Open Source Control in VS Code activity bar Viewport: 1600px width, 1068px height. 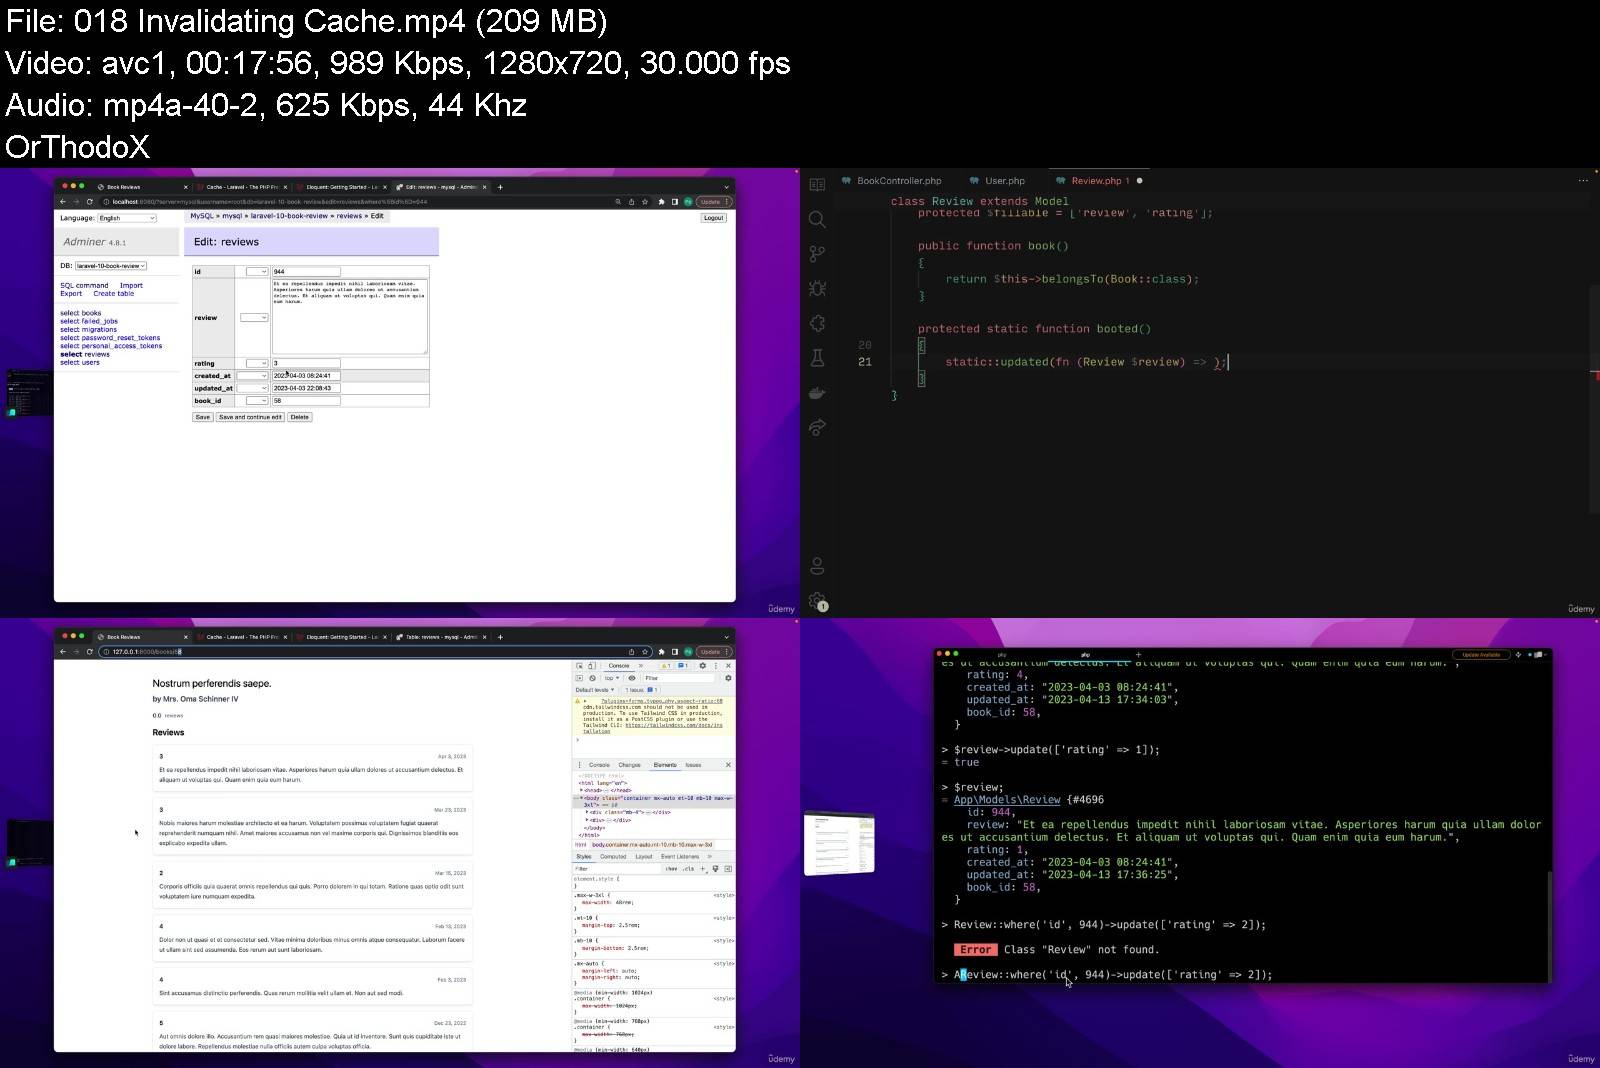(817, 254)
